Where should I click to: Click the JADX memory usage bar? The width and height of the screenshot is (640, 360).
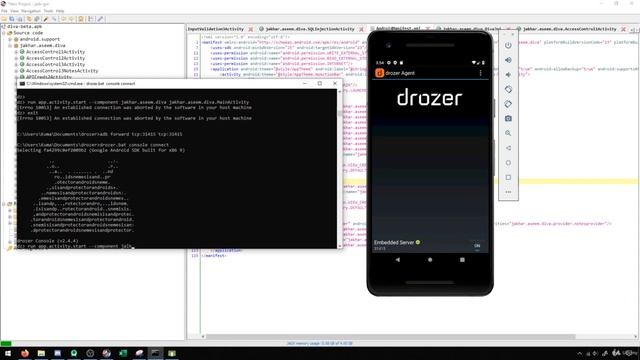pos(320,344)
